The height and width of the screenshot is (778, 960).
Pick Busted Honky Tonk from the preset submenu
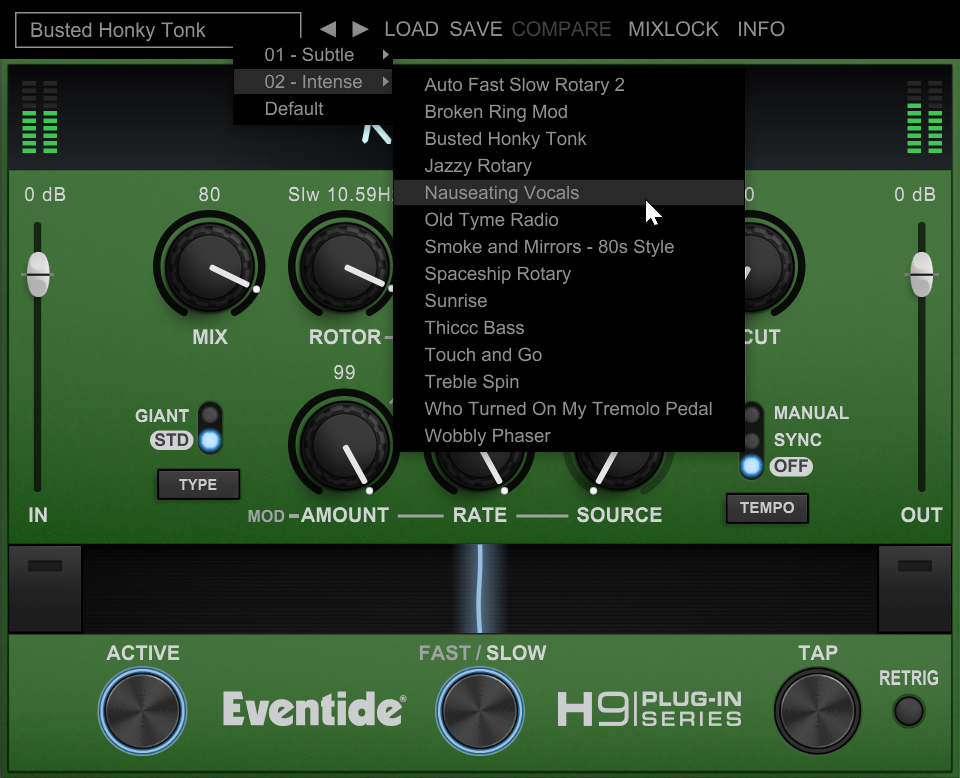tap(569, 138)
